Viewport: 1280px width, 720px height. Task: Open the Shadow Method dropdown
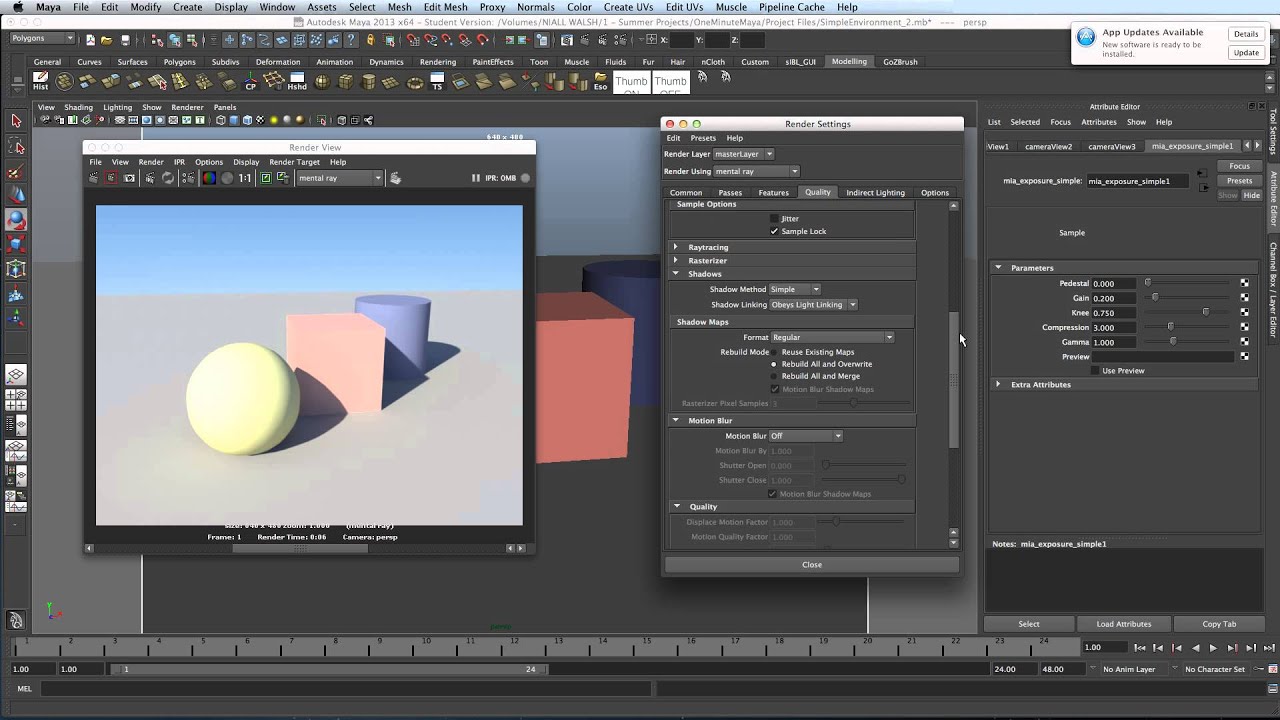pyautogui.click(x=794, y=289)
